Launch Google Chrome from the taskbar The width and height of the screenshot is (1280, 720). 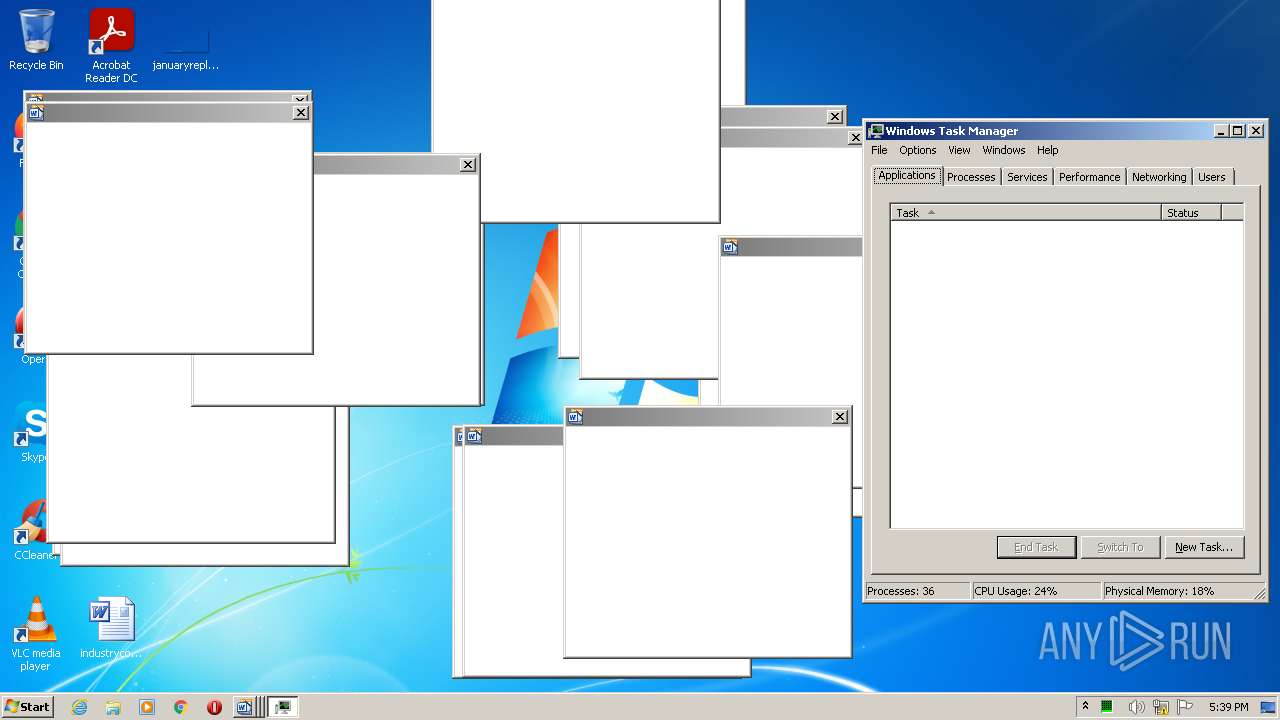[181, 707]
